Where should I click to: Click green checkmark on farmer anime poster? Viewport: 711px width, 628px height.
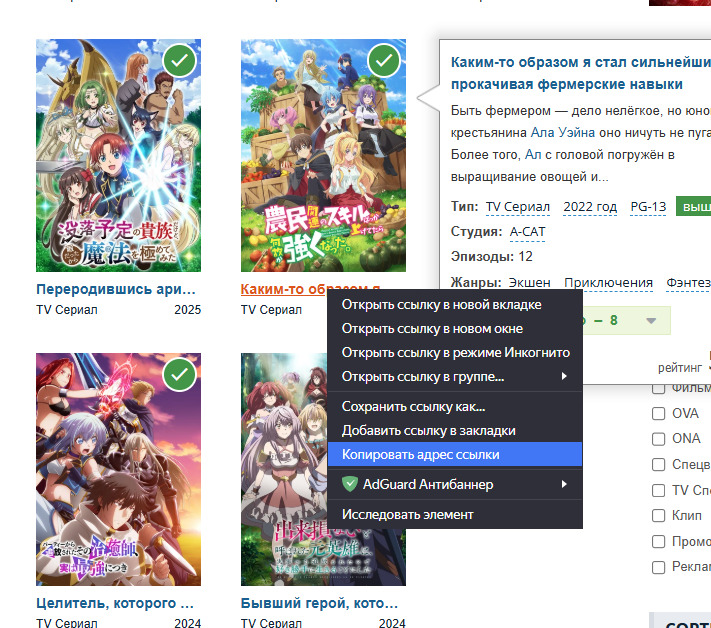coord(384,61)
